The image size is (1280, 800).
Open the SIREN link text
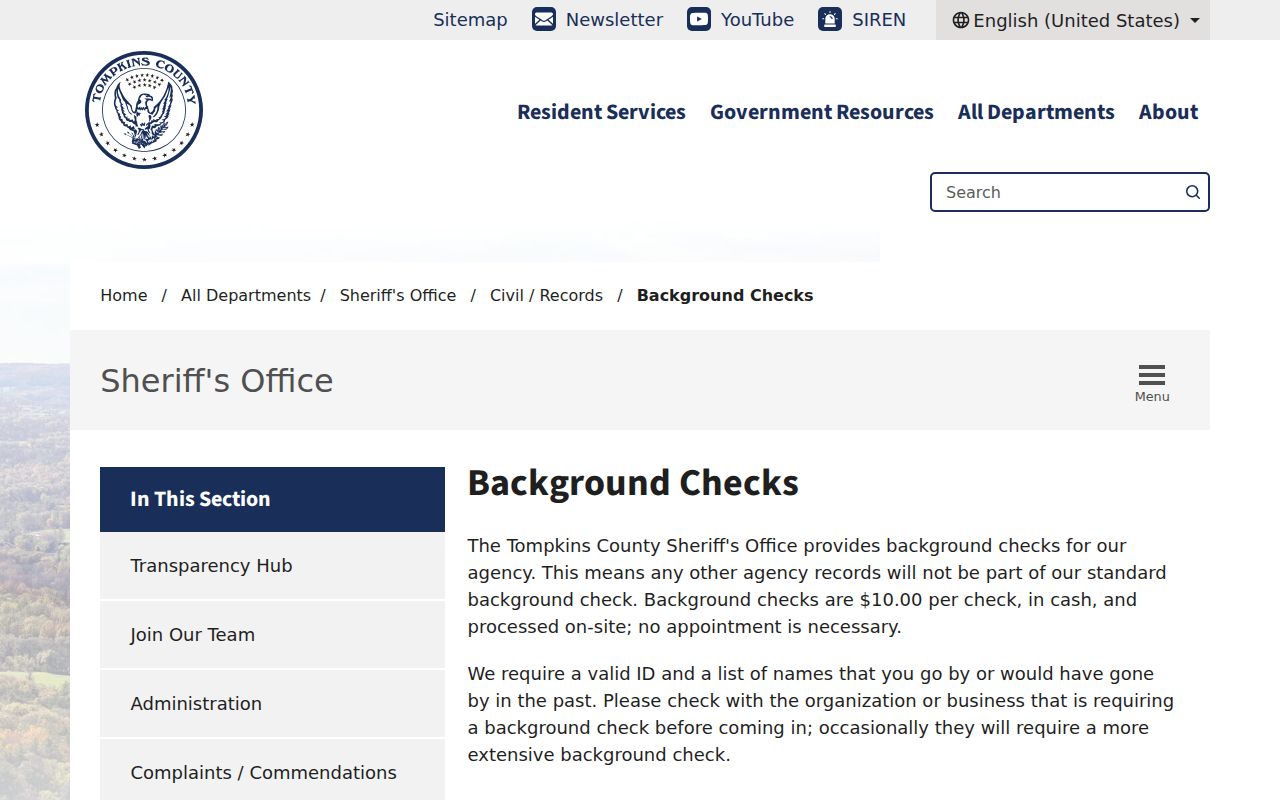(879, 20)
